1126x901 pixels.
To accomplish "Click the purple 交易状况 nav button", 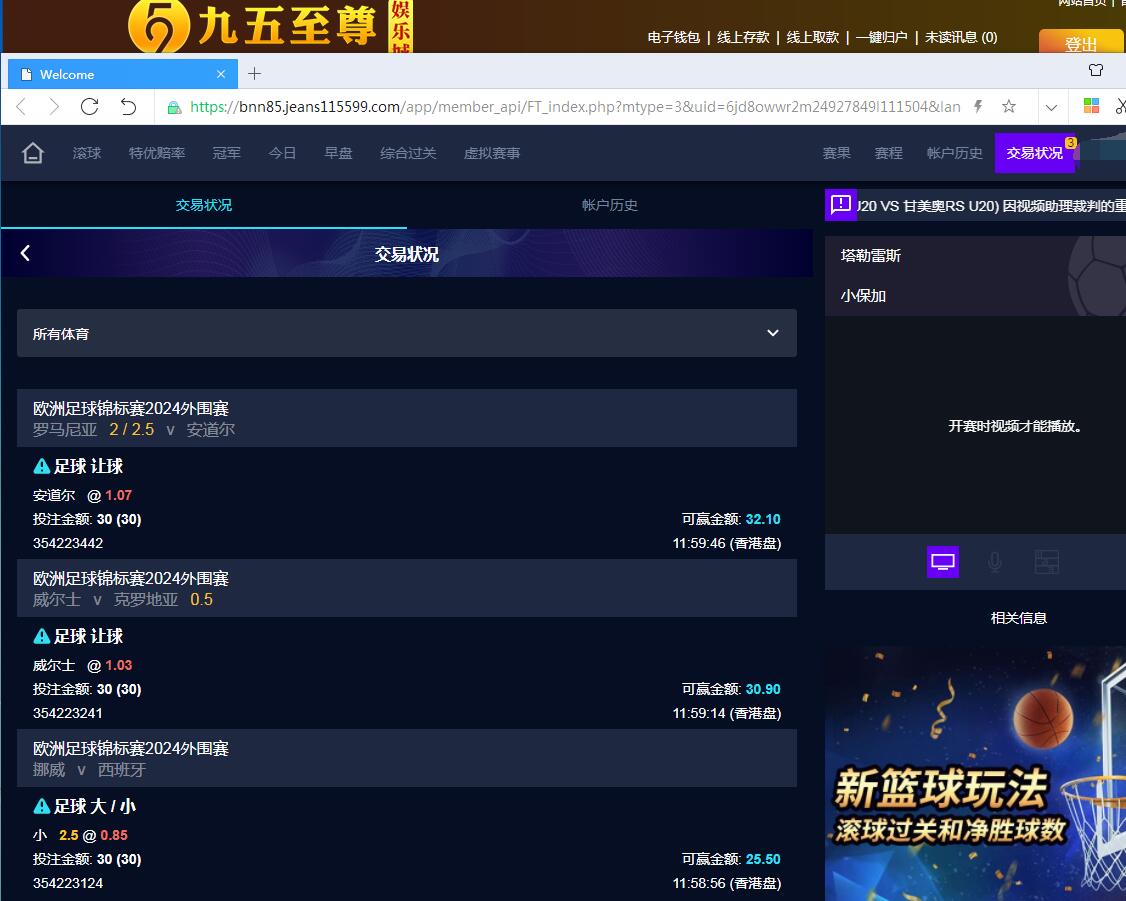I will 1034,153.
